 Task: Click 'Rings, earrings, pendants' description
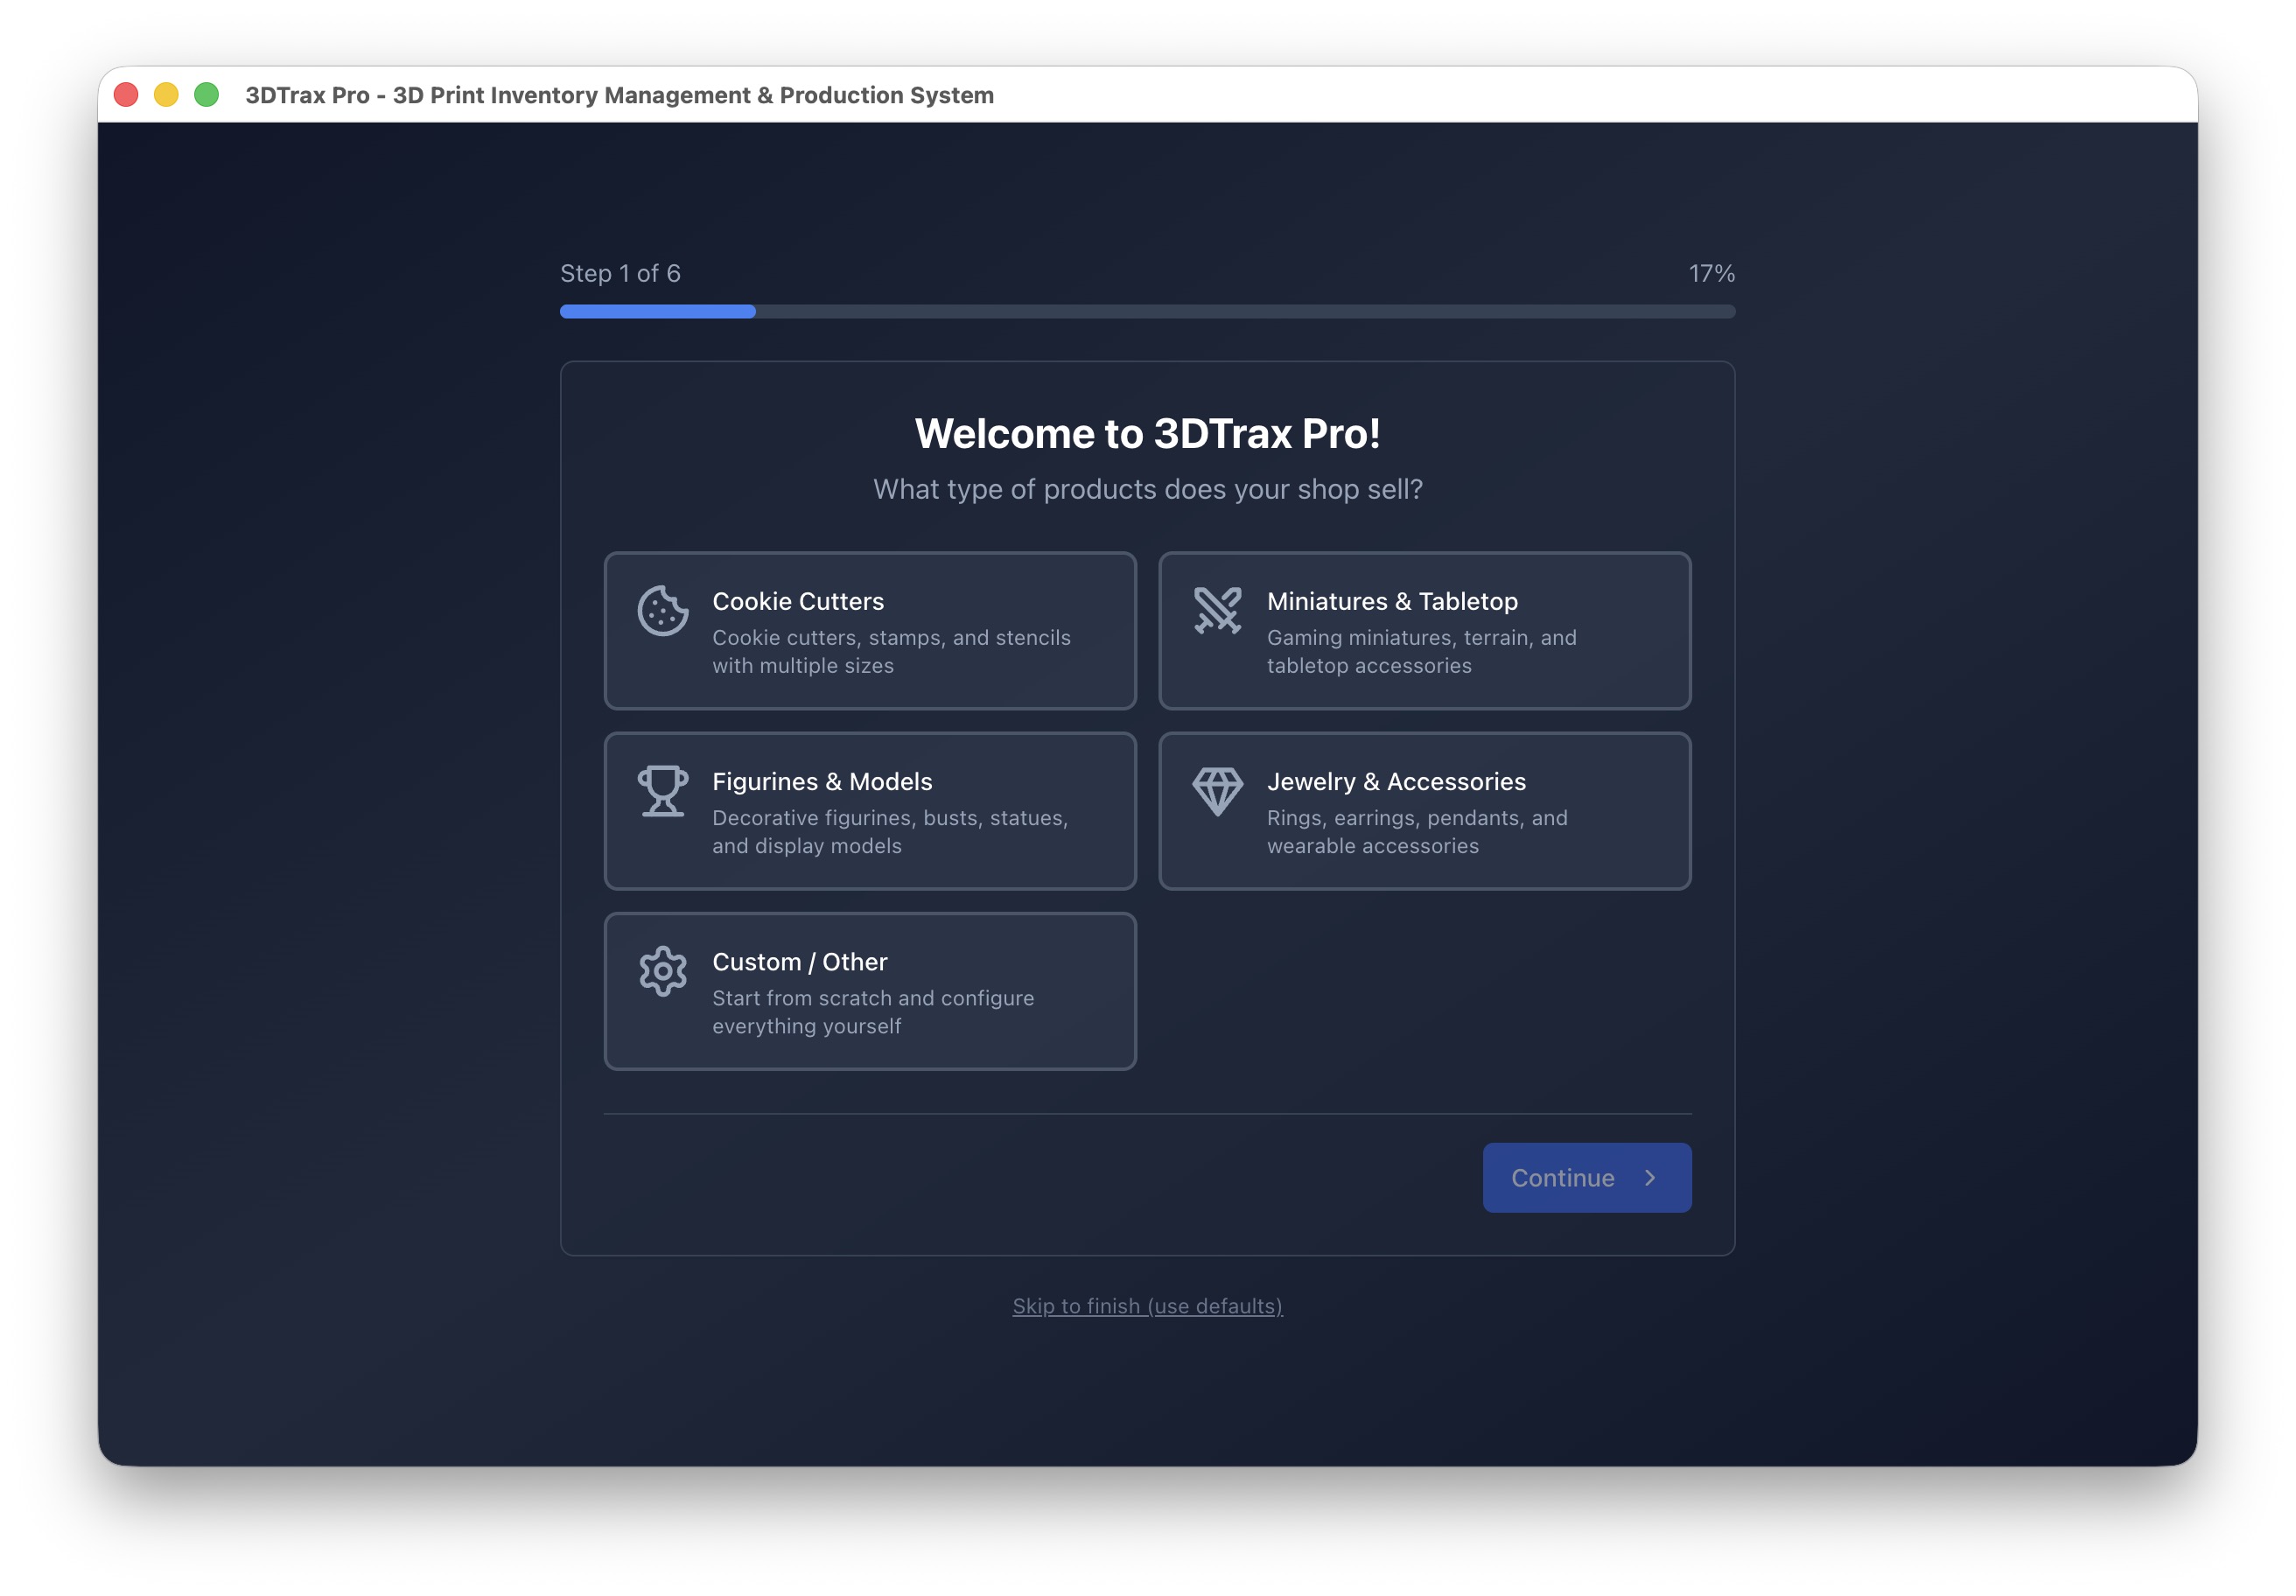click(x=1417, y=831)
